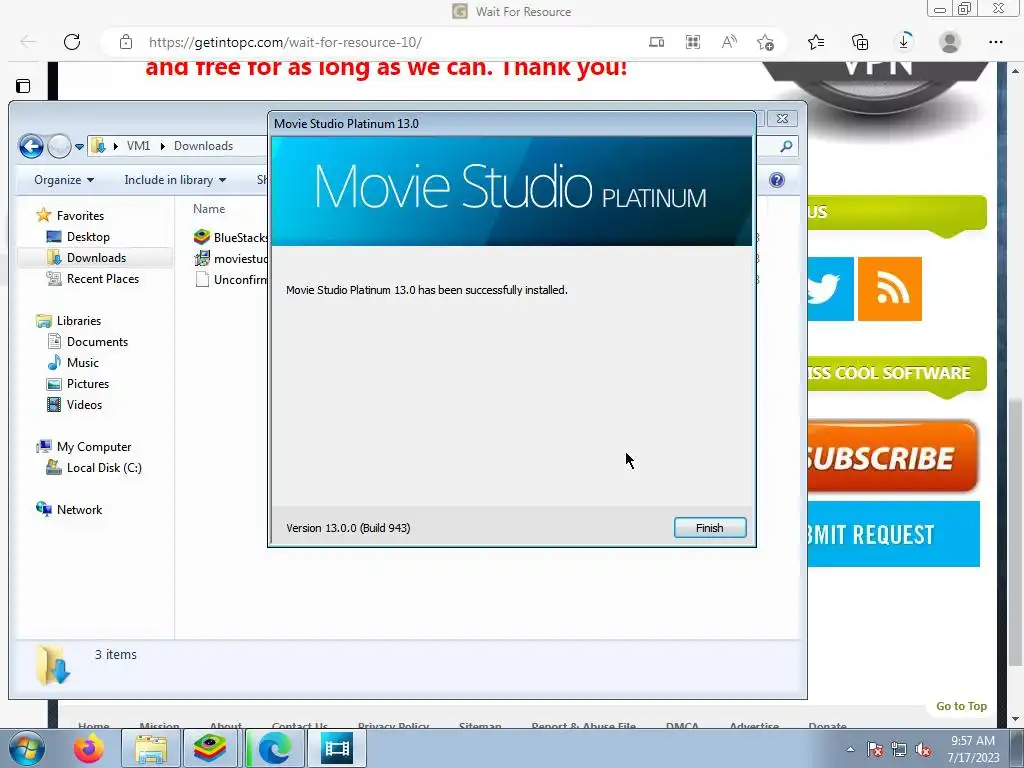The height and width of the screenshot is (768, 1024).
Task: Click Finish in the Movie Studio installer
Action: coord(710,528)
